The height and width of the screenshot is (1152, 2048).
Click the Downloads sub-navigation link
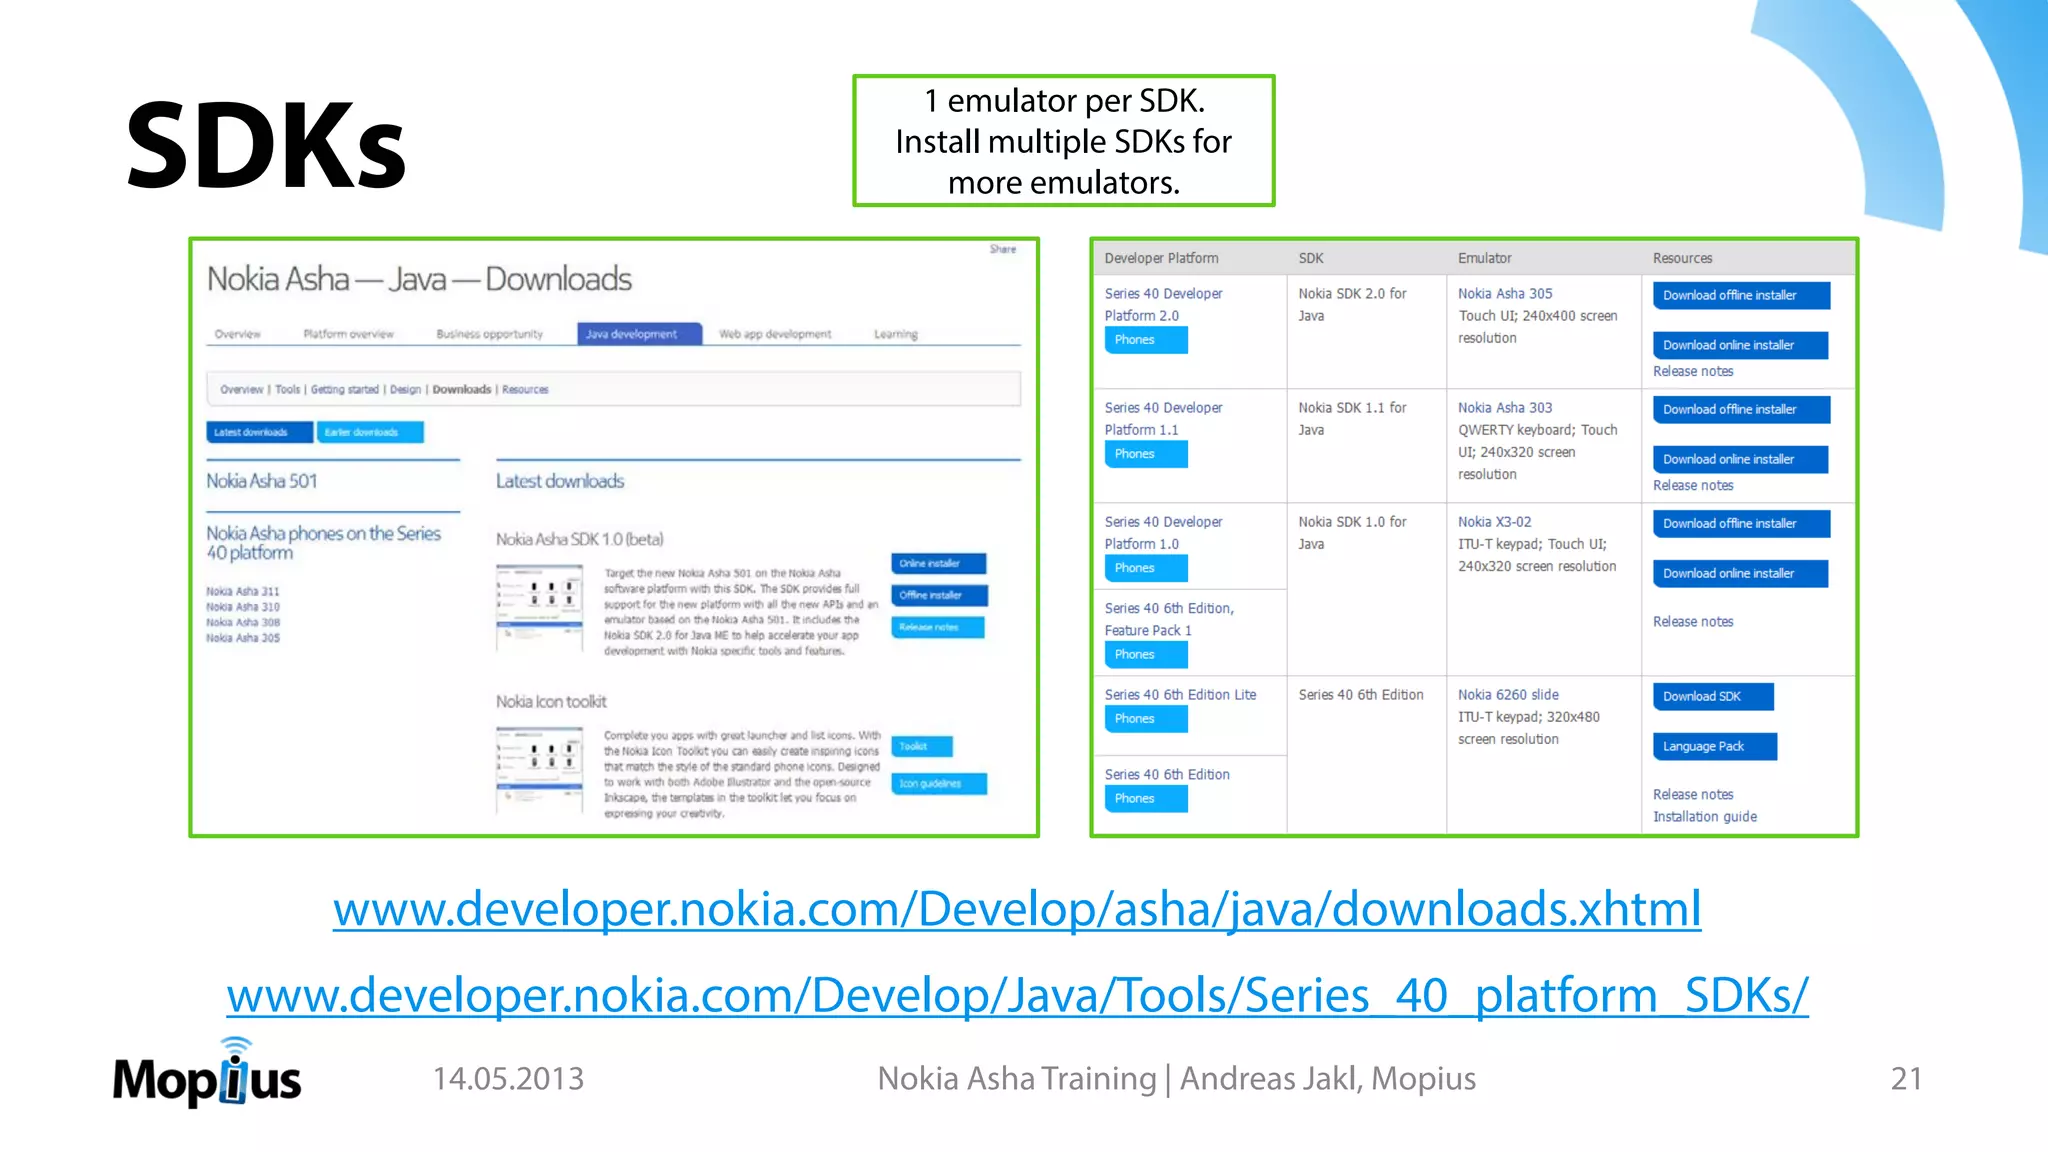point(462,389)
